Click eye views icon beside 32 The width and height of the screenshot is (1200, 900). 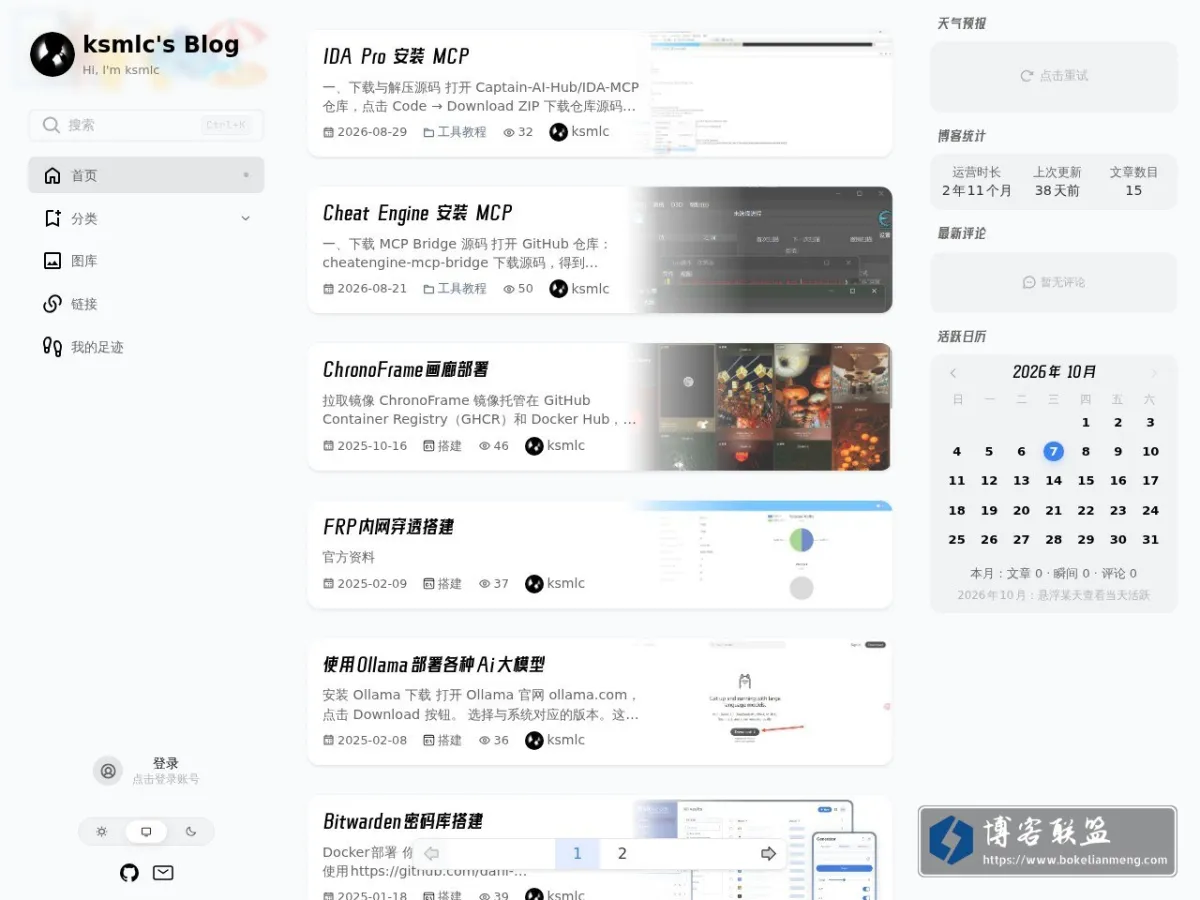pyautogui.click(x=508, y=132)
